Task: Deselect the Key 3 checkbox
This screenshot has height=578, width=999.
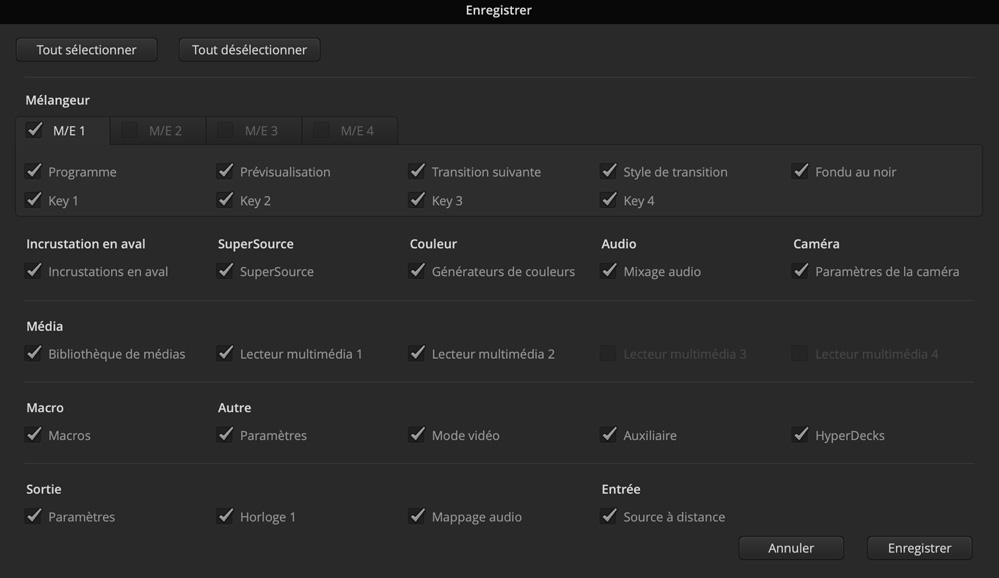Action: [418, 200]
